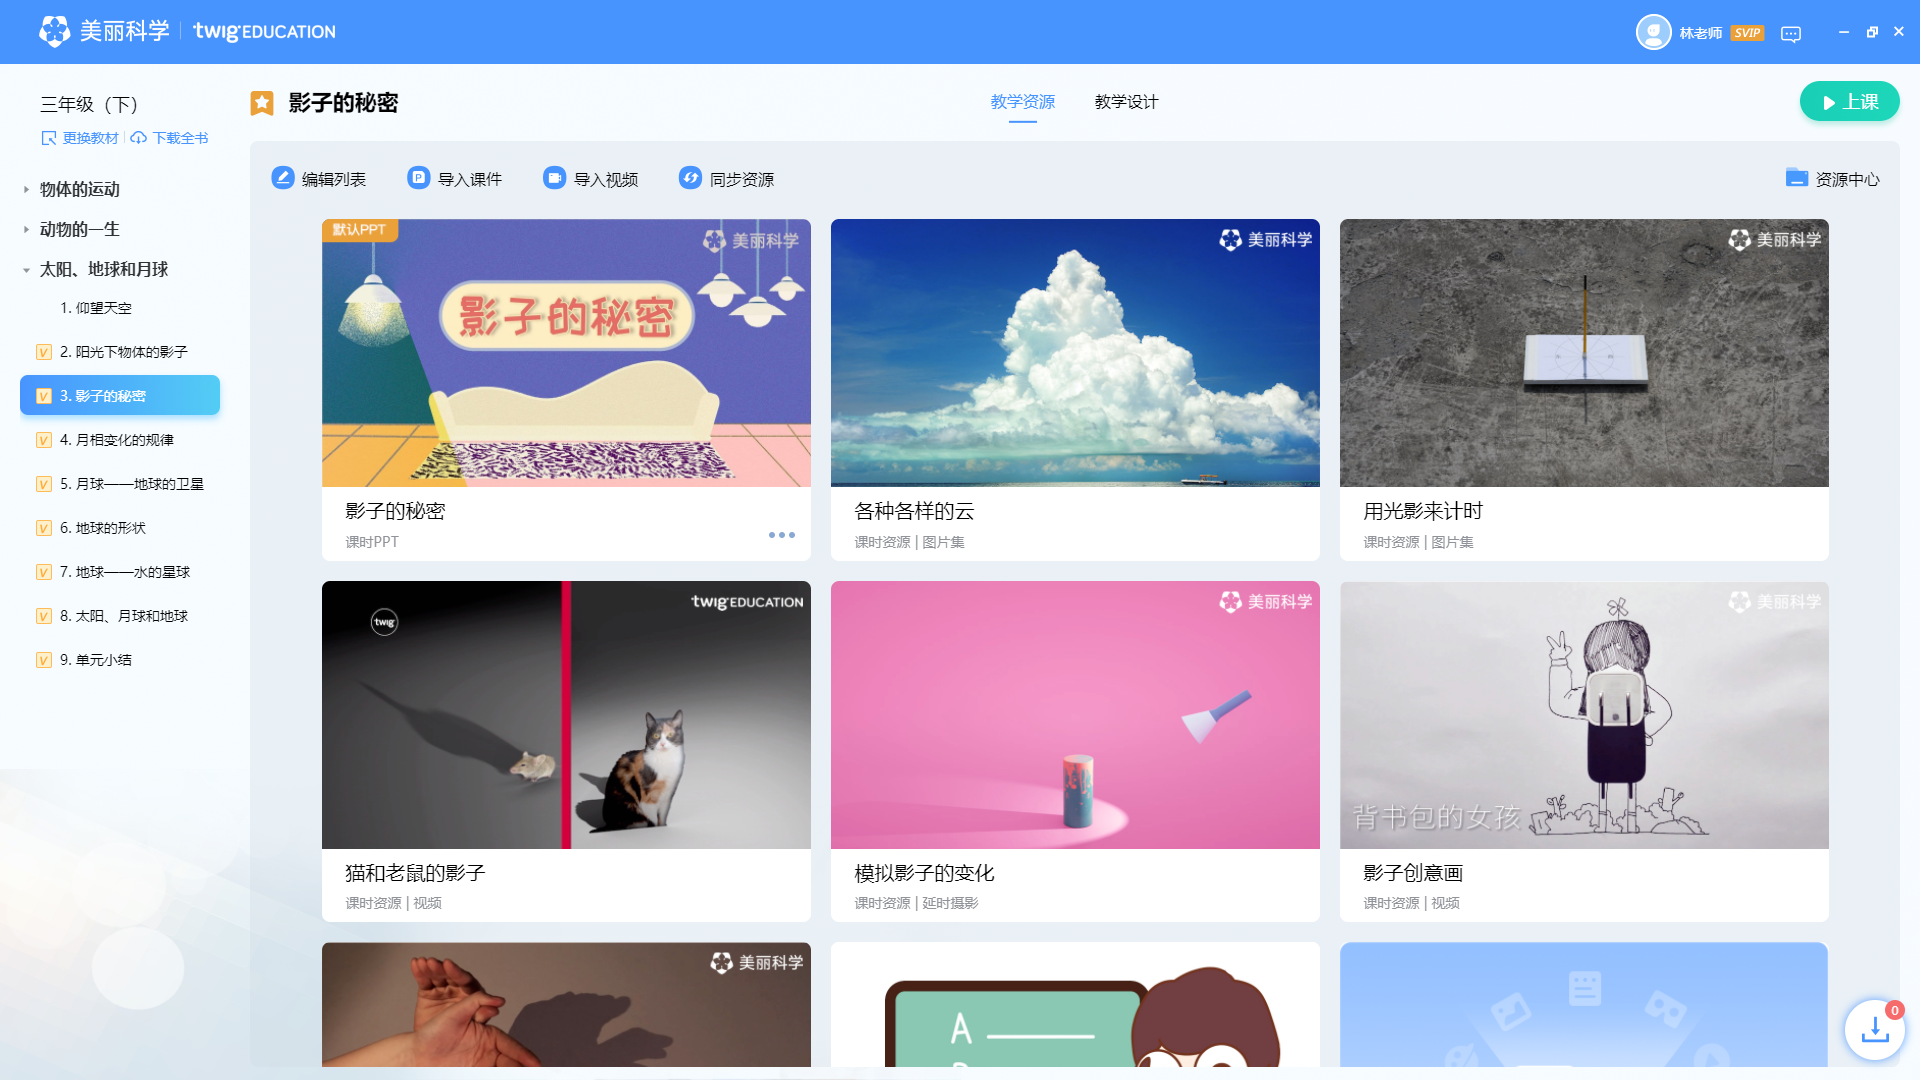
Task: Click the 猫和老鼠的影子 card title
Action: pos(415,873)
